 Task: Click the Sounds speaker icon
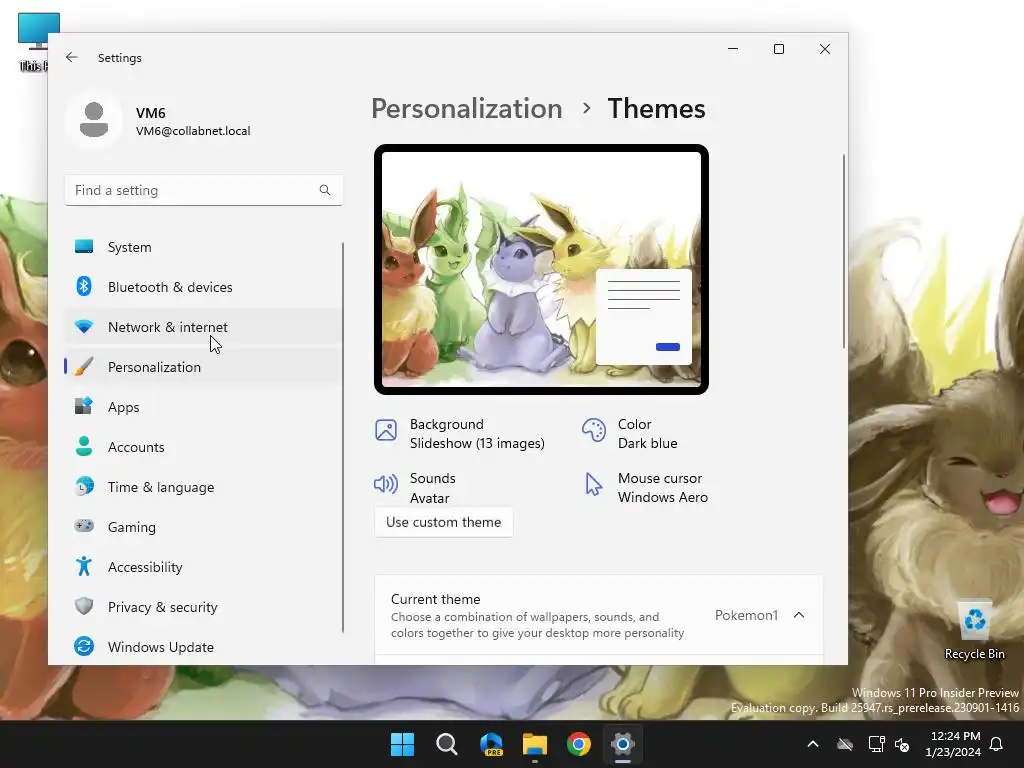pyautogui.click(x=386, y=484)
